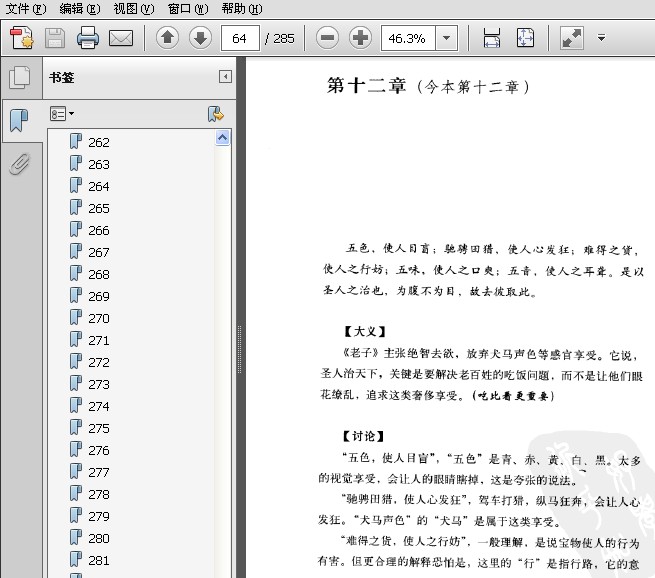Select bookmark 276
655x578 pixels.
point(99,450)
